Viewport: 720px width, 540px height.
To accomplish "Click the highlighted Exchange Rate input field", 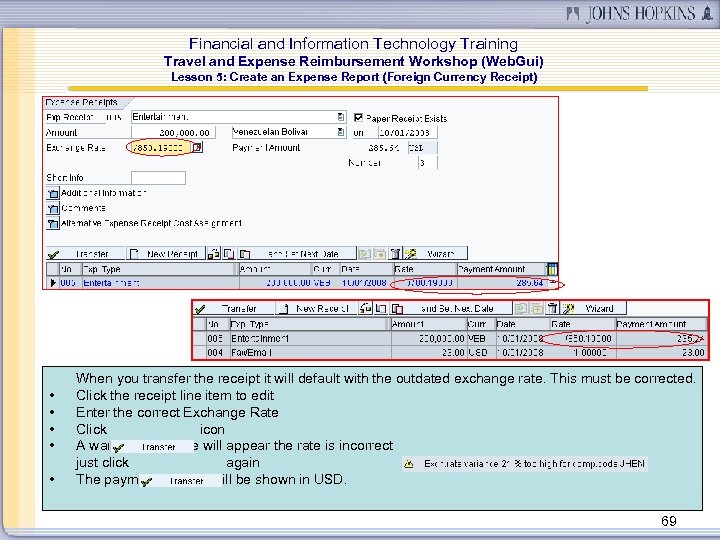I will coord(160,148).
